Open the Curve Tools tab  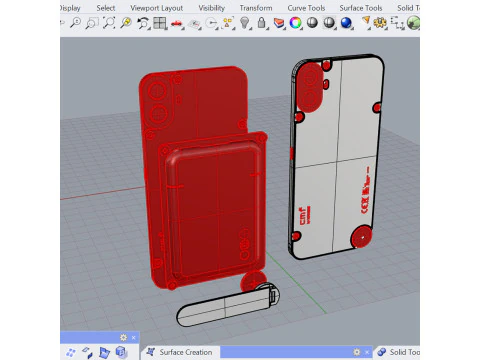[306, 8]
